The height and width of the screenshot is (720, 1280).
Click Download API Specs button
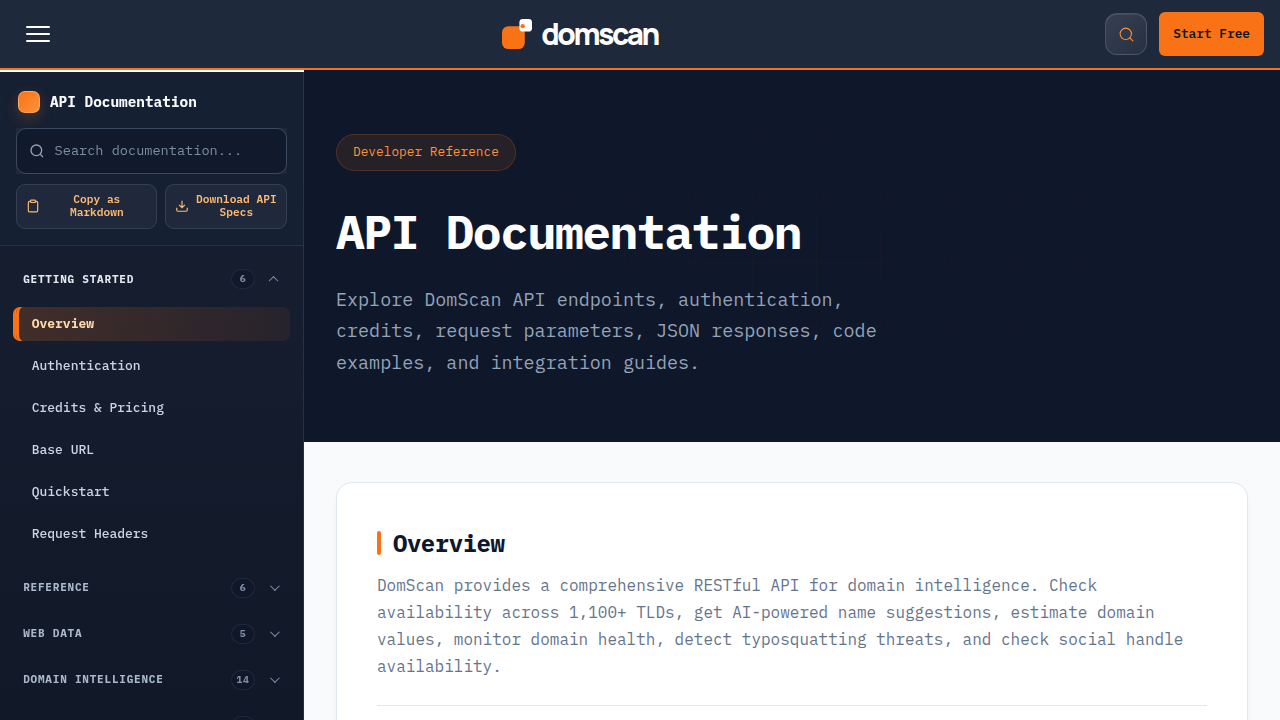coord(226,206)
